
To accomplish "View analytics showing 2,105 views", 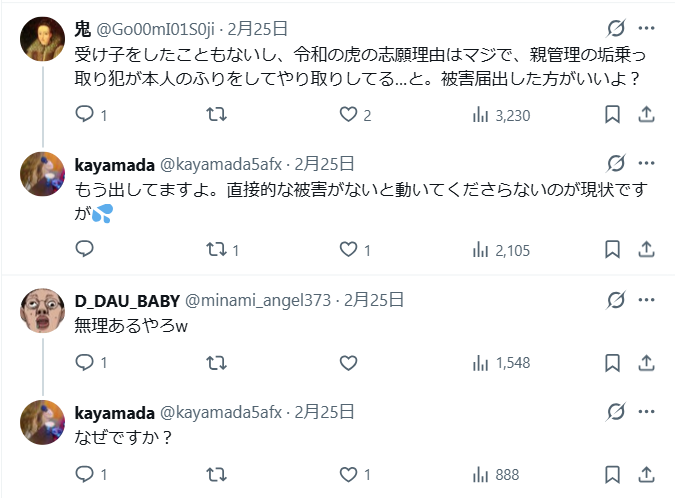I will click(x=500, y=250).
